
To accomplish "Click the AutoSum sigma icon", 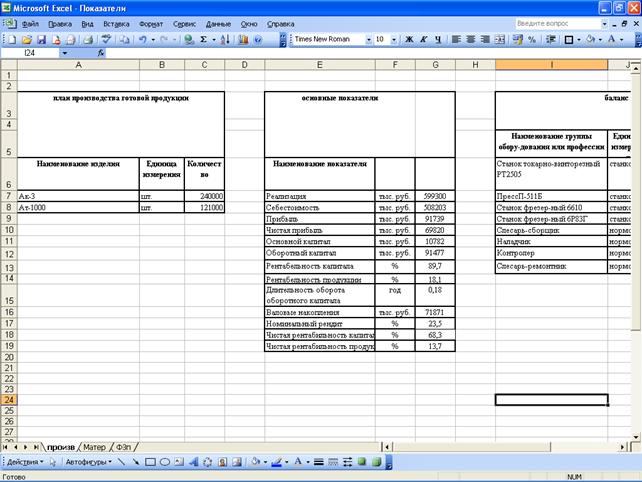I will [x=203, y=39].
